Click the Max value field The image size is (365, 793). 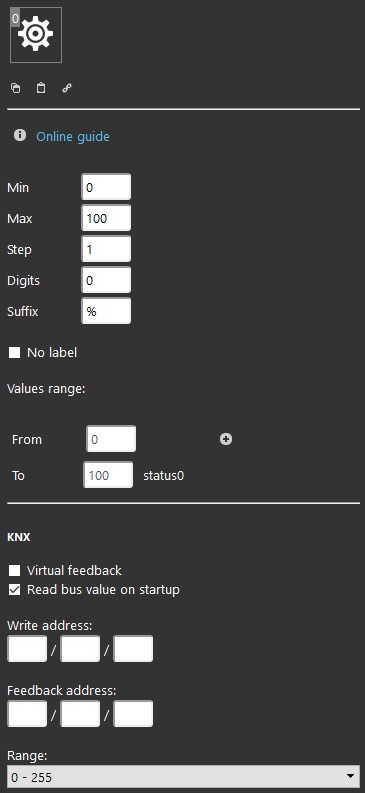(x=106, y=218)
